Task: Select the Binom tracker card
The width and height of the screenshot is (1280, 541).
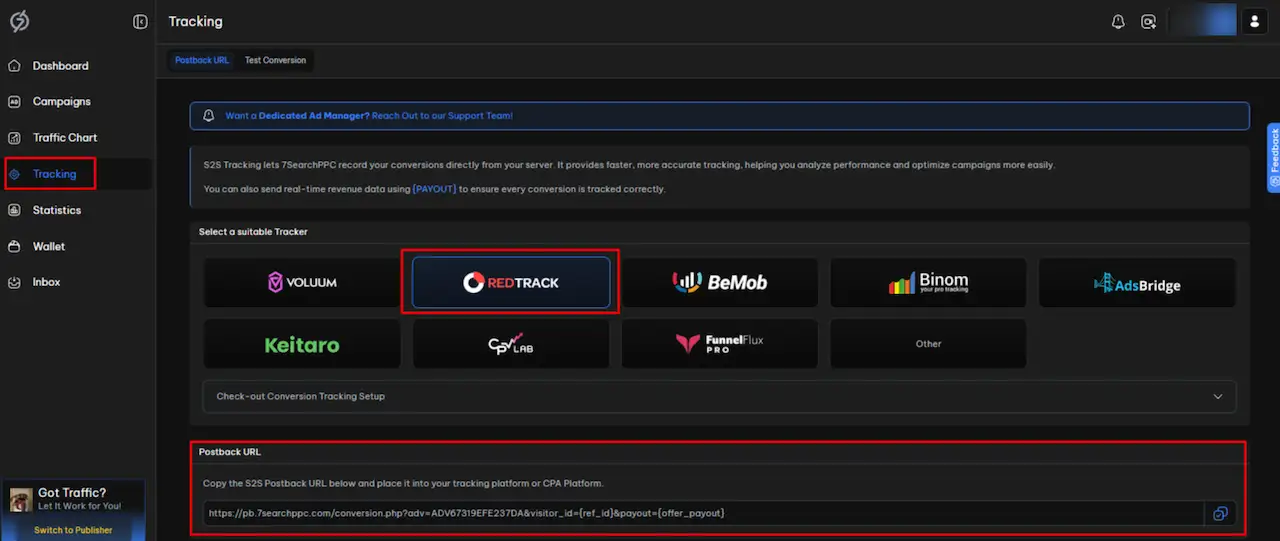Action: [x=928, y=283]
